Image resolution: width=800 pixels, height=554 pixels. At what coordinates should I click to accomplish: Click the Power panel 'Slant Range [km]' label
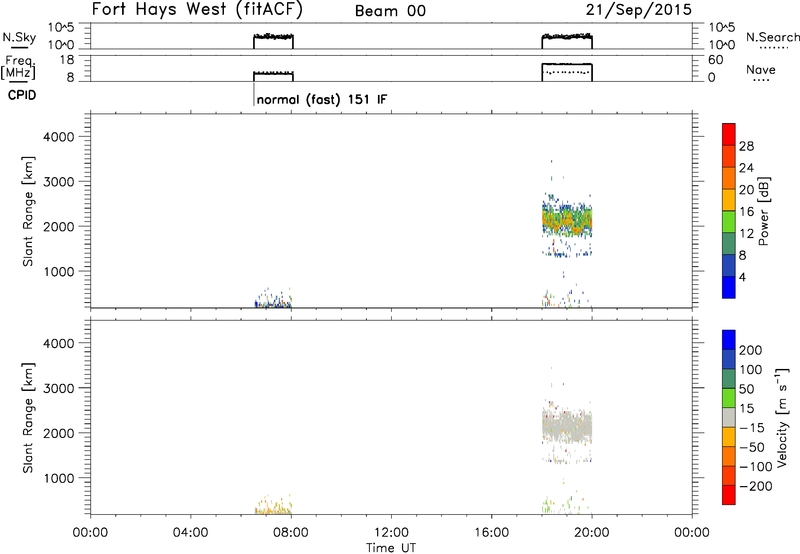click(x=28, y=211)
